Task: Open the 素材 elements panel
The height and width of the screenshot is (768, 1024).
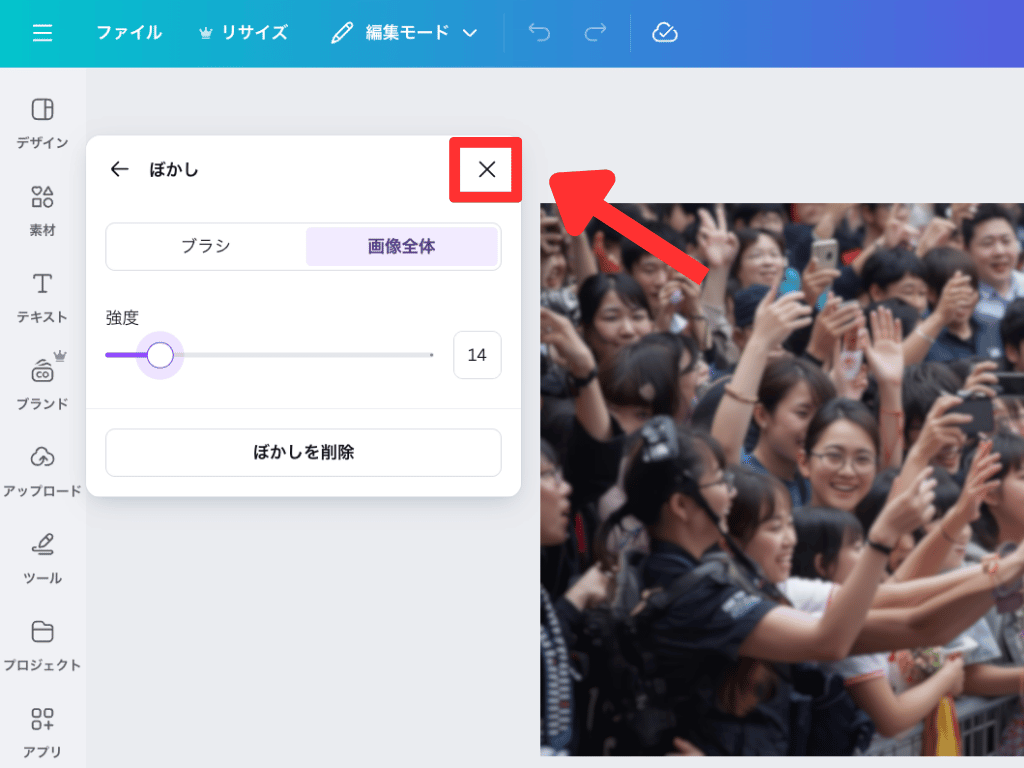Action: (x=42, y=210)
